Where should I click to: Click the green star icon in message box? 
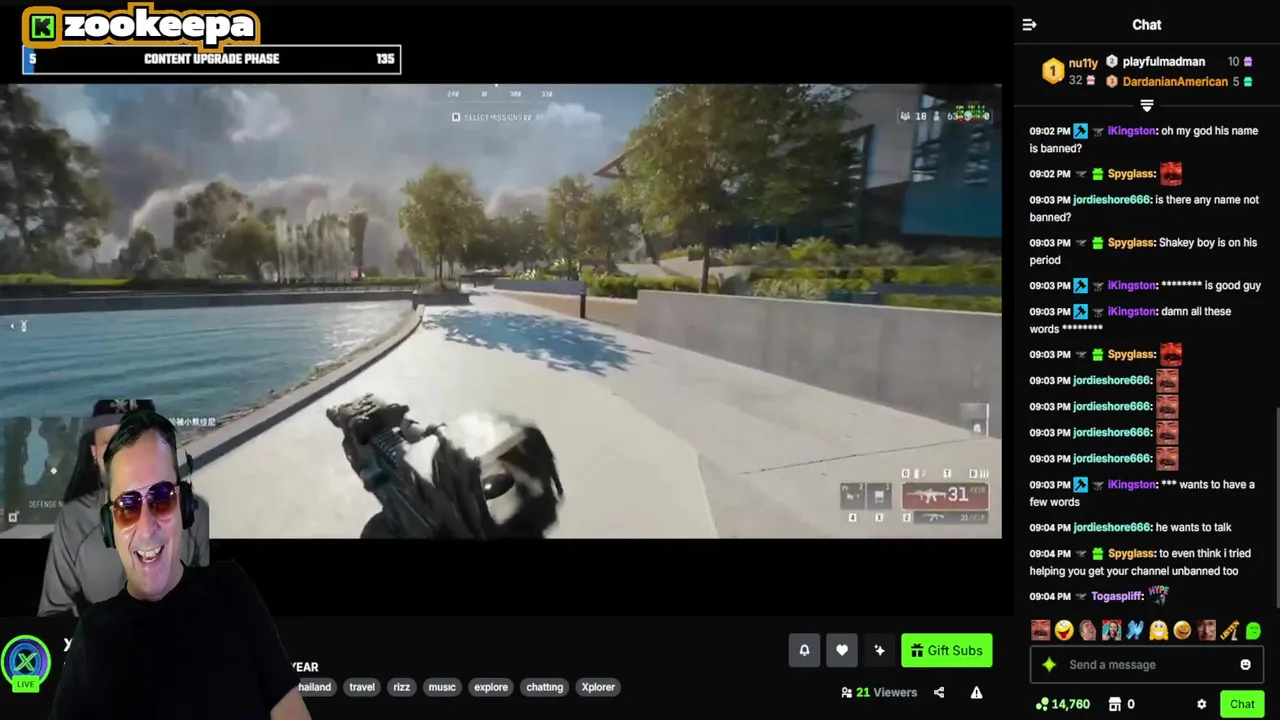pos(1049,665)
